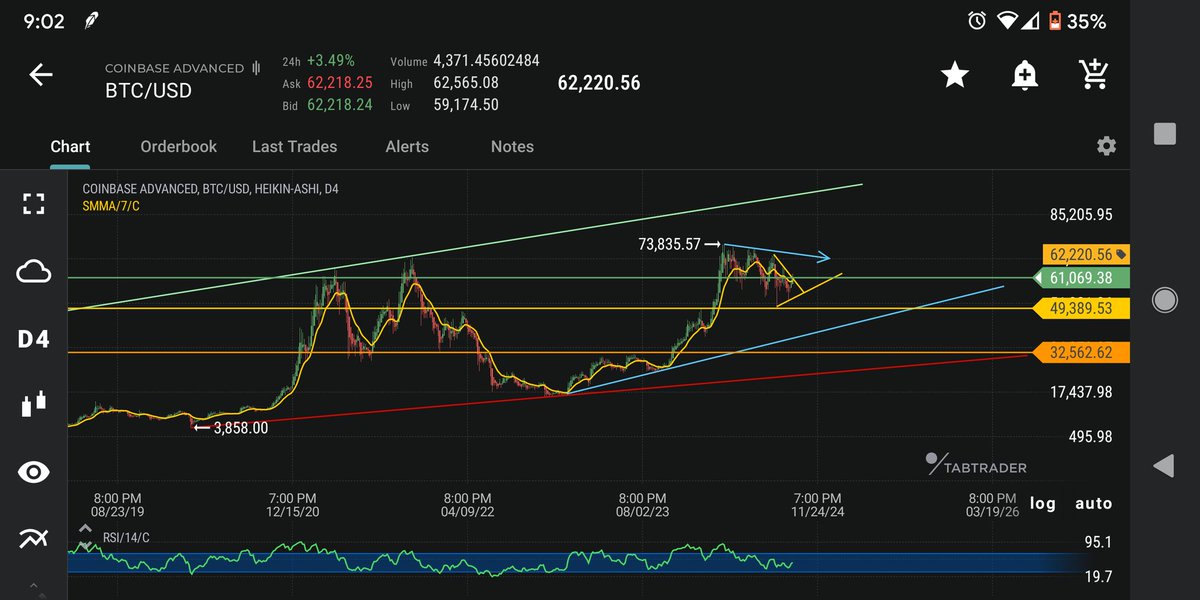
Task: Toggle the auto scale option
Action: click(1095, 503)
